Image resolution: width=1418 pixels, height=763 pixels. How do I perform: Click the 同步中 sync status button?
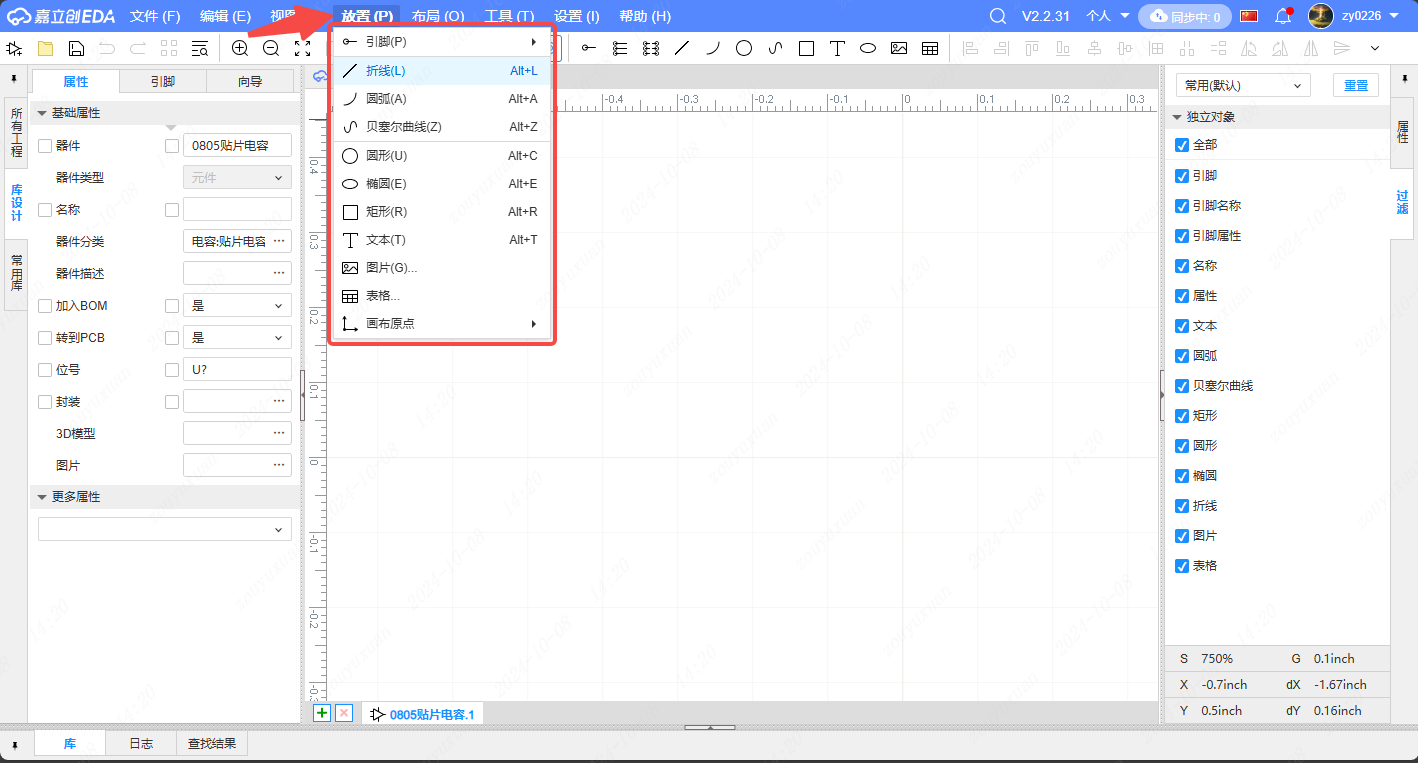coord(1185,16)
